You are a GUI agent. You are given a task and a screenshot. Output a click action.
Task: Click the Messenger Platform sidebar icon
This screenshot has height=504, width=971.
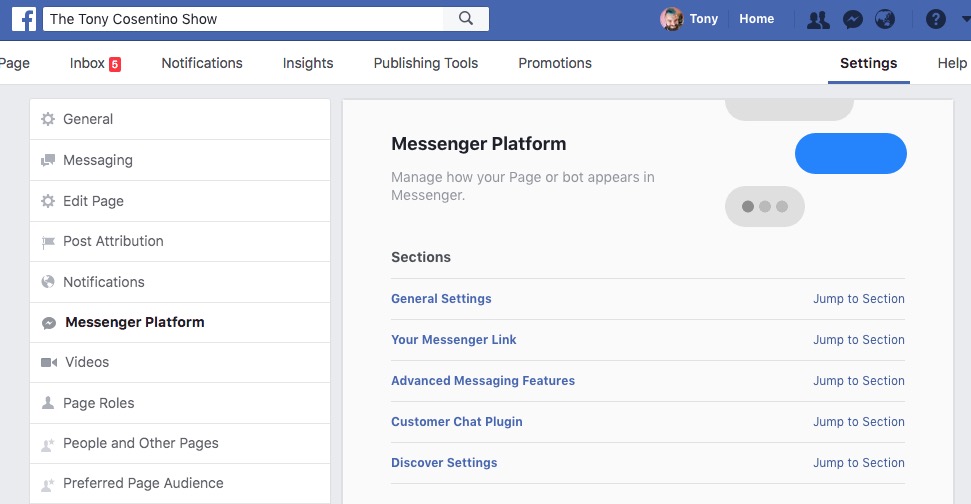coord(49,323)
